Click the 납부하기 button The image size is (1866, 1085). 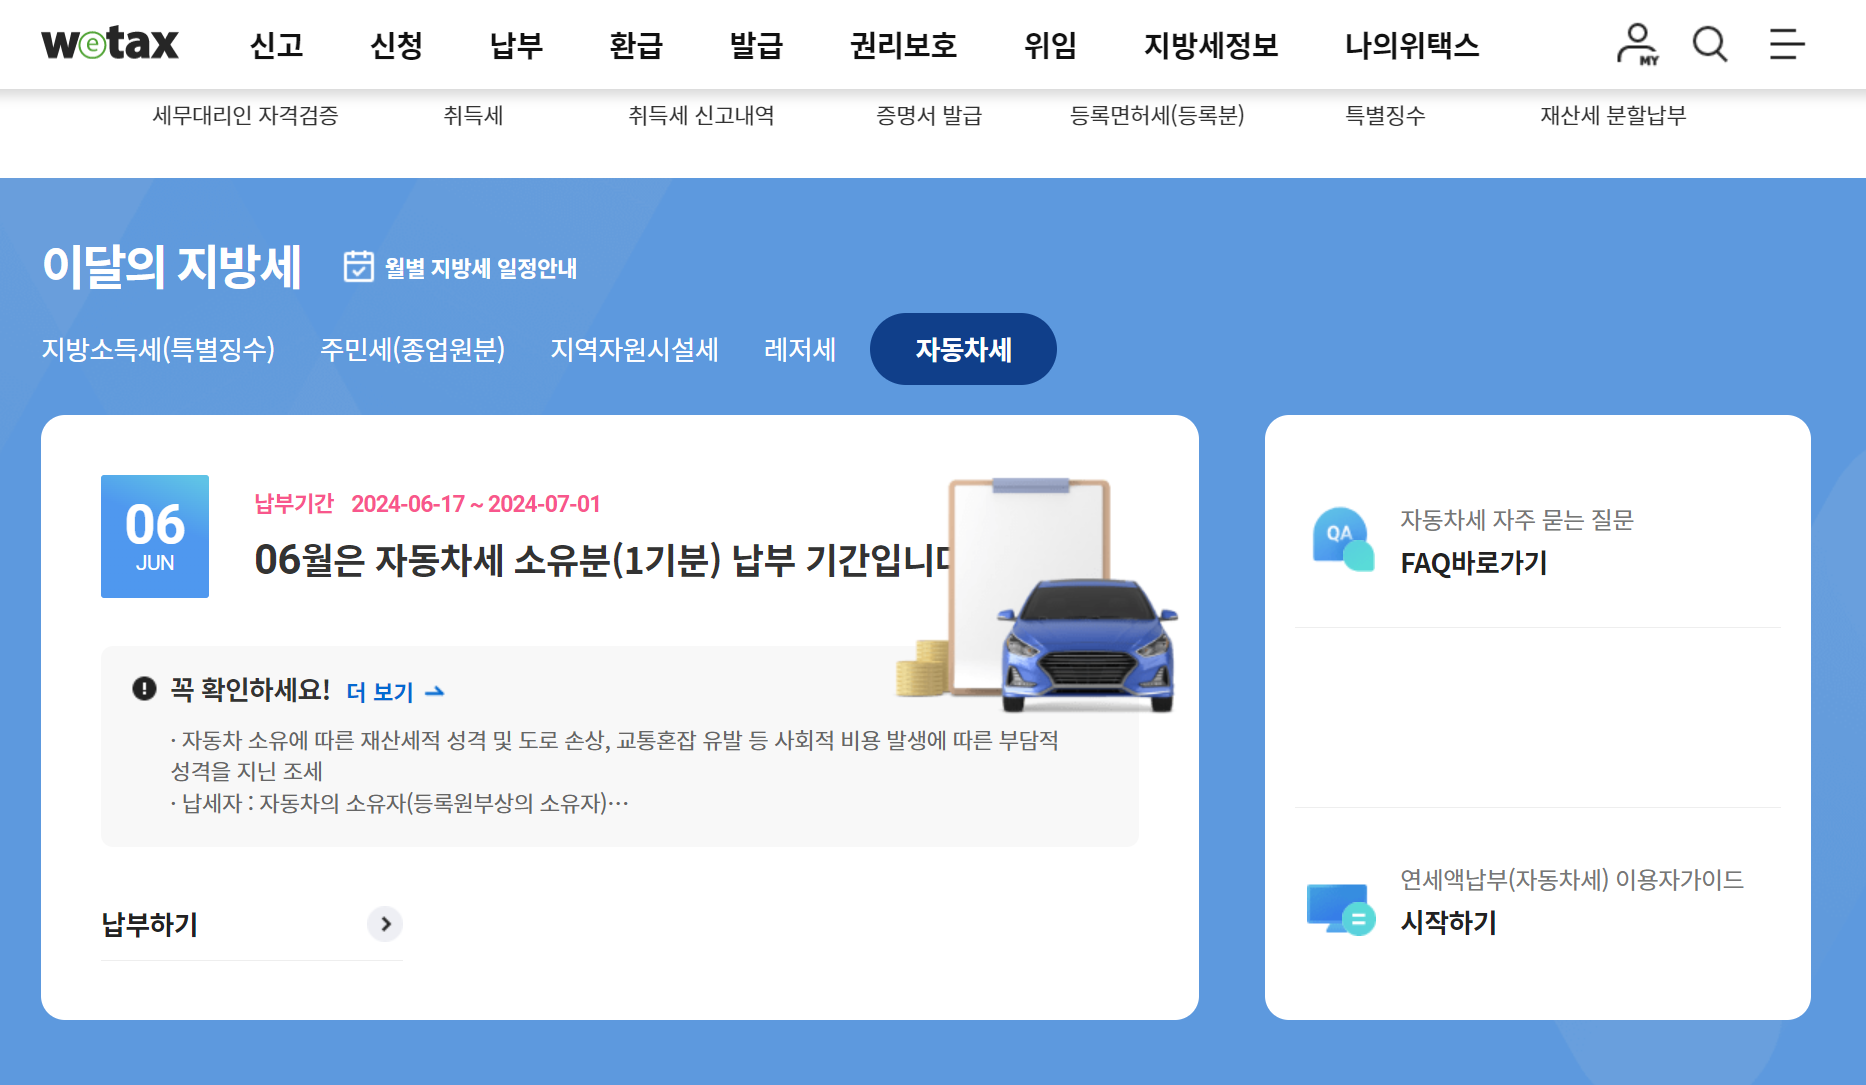coord(251,924)
